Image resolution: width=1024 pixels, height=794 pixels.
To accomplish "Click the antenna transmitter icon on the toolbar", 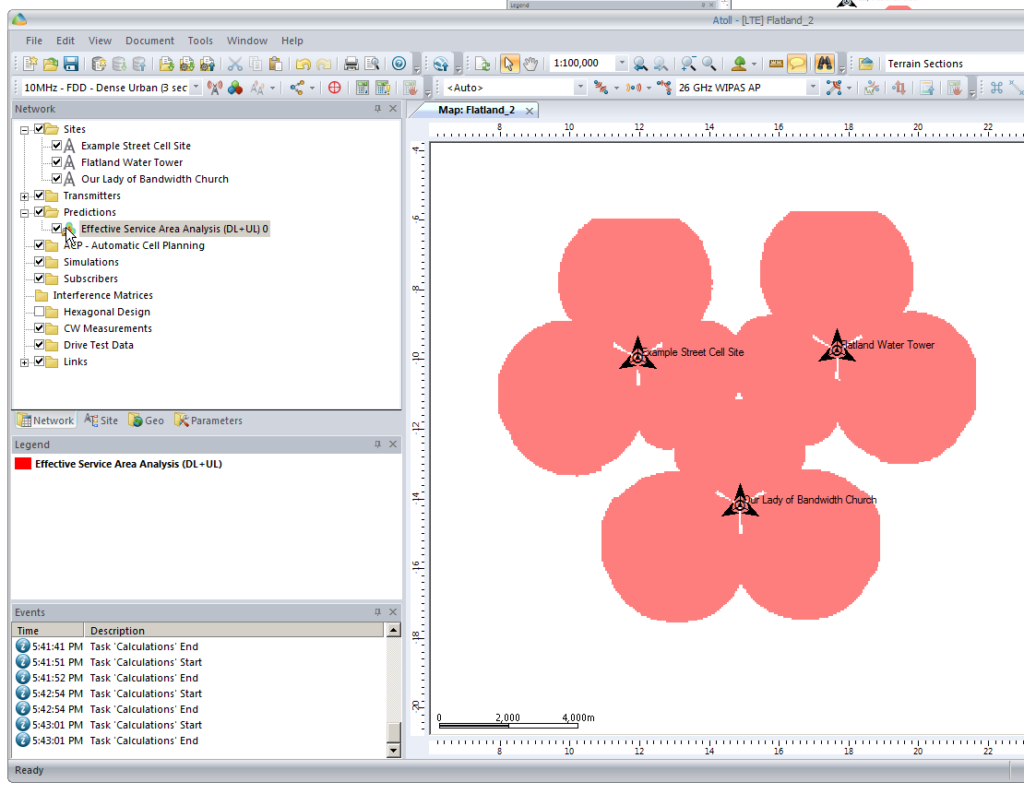I will (215, 88).
